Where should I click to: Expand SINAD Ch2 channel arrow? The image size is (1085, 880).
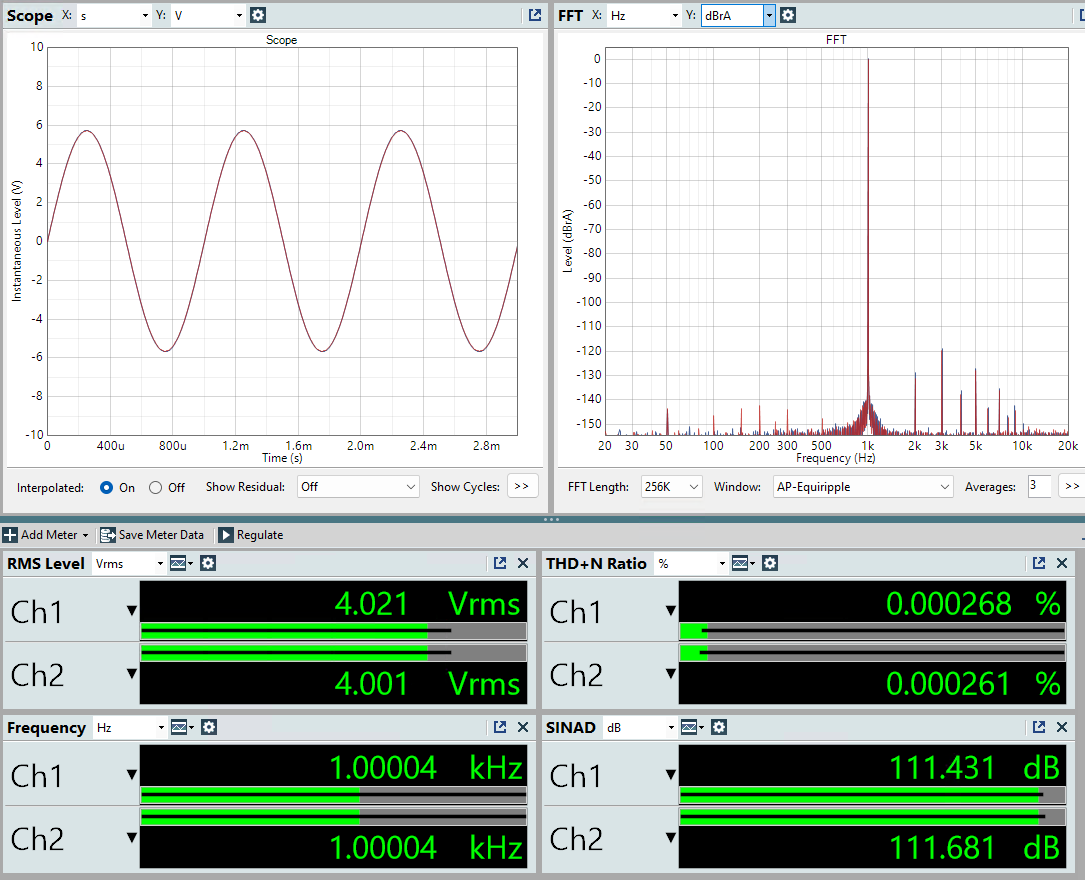(671, 837)
